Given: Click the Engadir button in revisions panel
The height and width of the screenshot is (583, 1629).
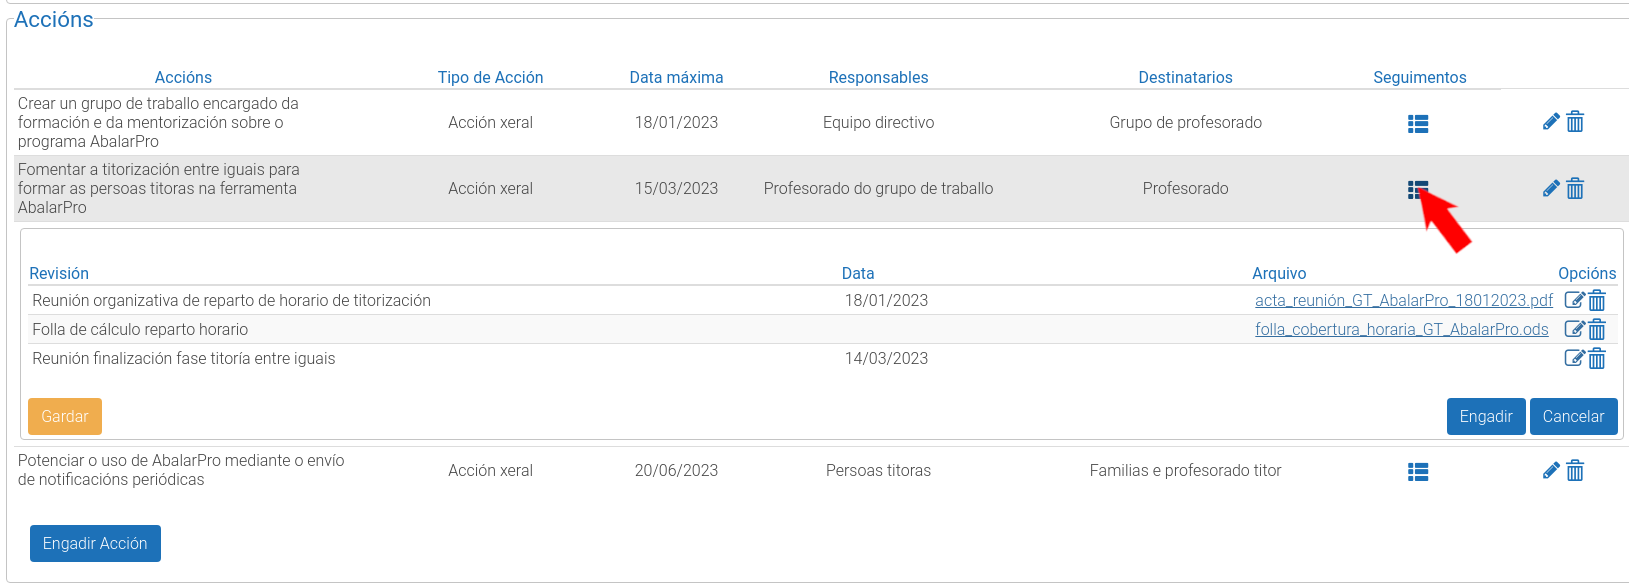Looking at the screenshot, I should [1486, 416].
